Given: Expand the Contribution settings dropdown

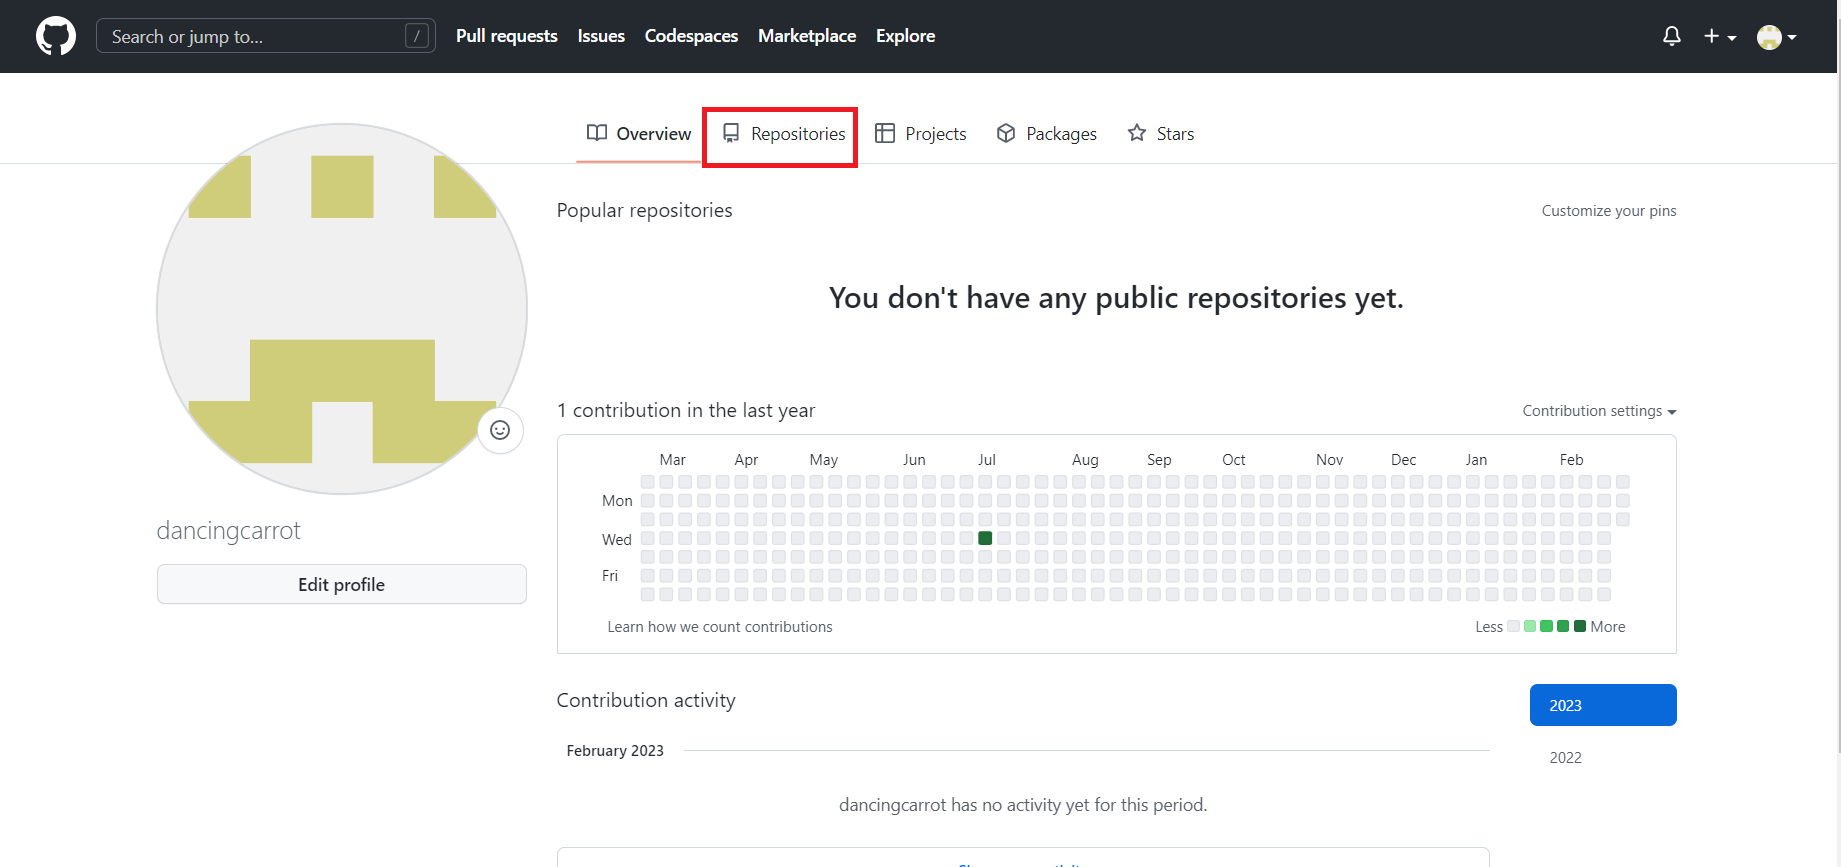Looking at the screenshot, I should coord(1599,411).
